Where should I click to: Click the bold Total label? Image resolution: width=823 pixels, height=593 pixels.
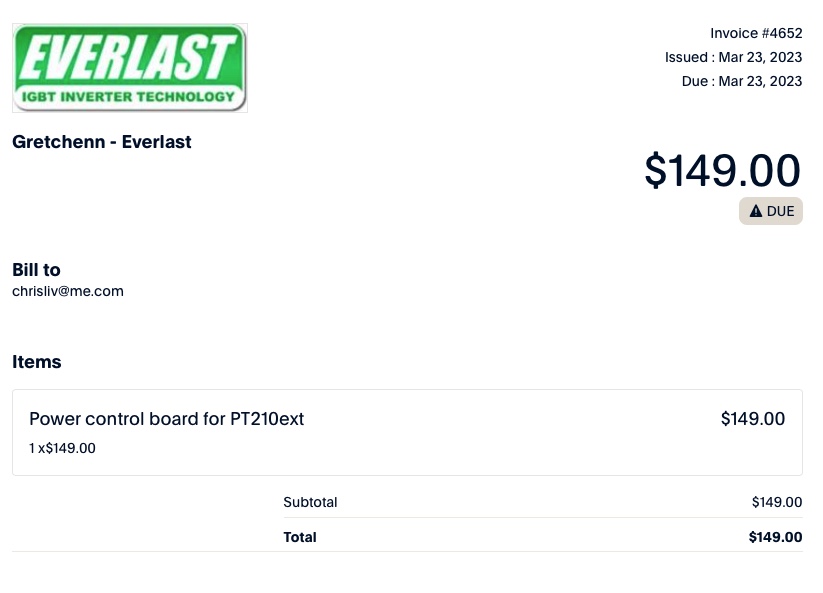pyautogui.click(x=300, y=537)
